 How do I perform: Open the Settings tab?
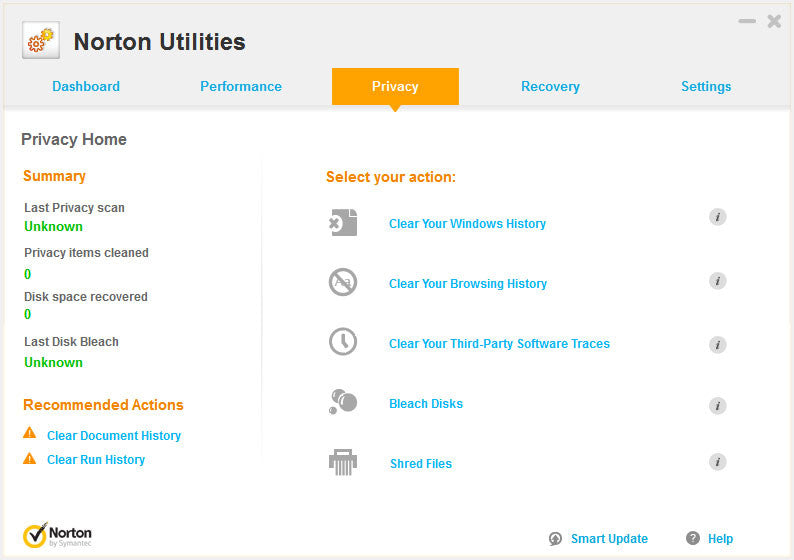coord(706,87)
